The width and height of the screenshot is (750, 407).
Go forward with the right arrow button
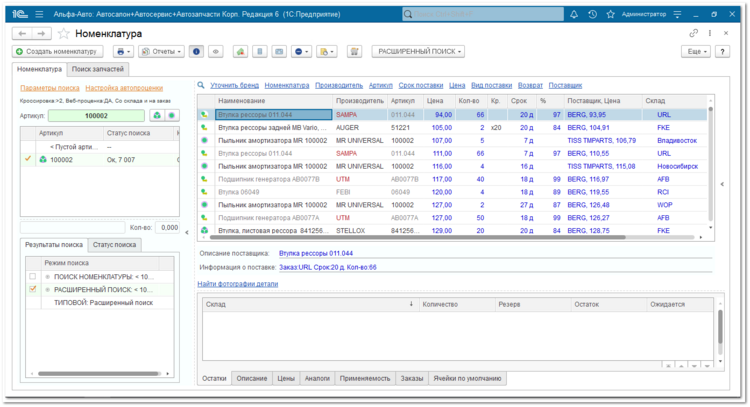click(41, 33)
